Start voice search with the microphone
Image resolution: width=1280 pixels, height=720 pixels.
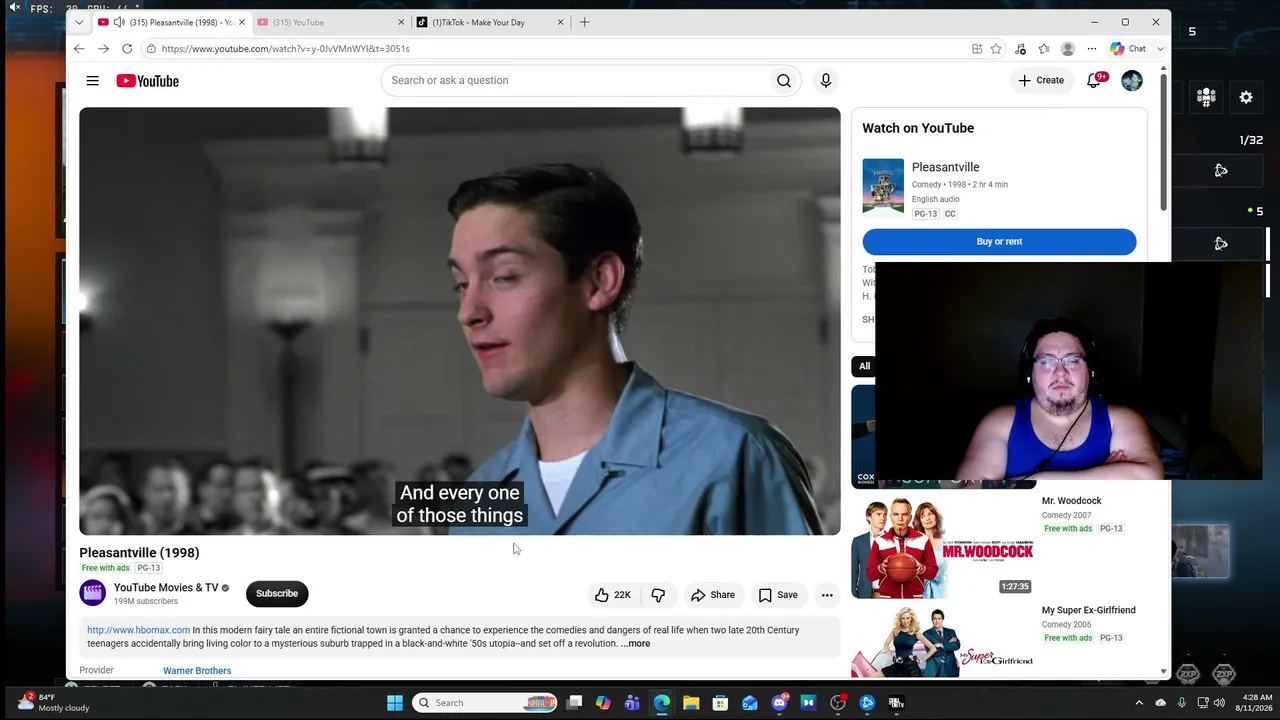(826, 81)
